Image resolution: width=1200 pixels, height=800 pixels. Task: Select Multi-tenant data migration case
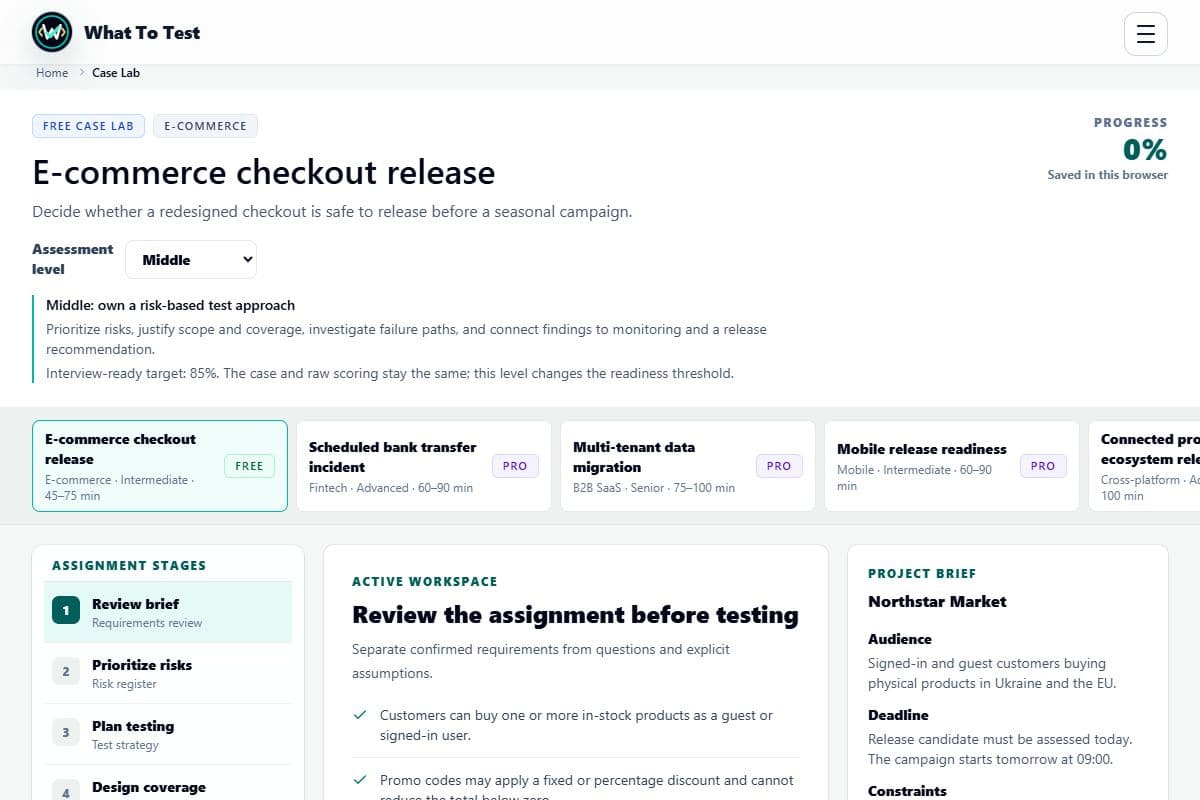coord(688,466)
